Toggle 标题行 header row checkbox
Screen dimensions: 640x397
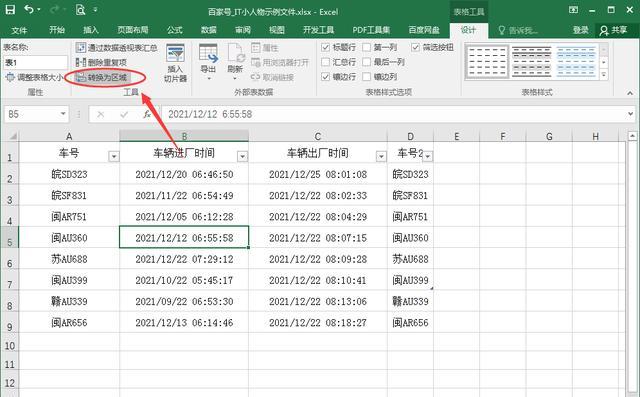click(325, 47)
